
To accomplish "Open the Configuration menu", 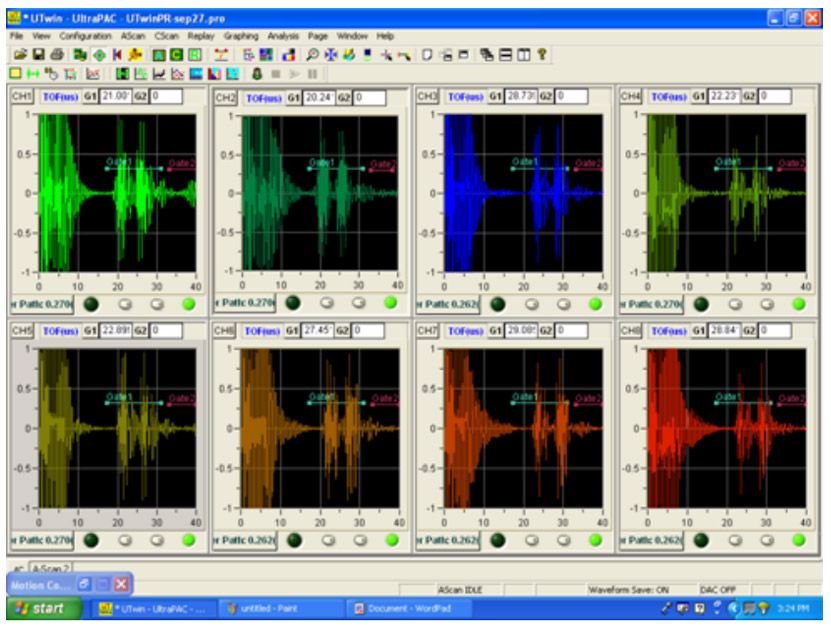I will tap(86, 36).
